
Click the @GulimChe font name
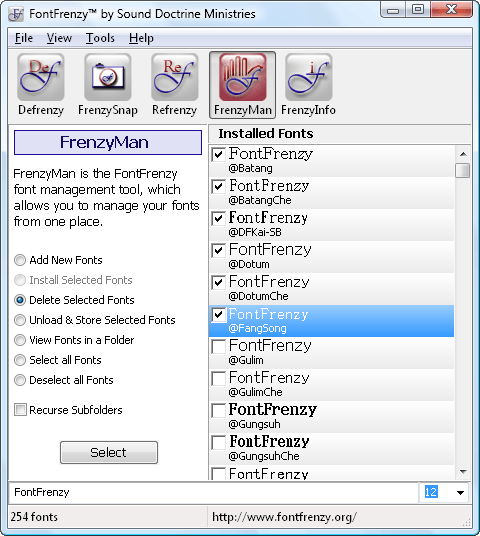[255, 392]
